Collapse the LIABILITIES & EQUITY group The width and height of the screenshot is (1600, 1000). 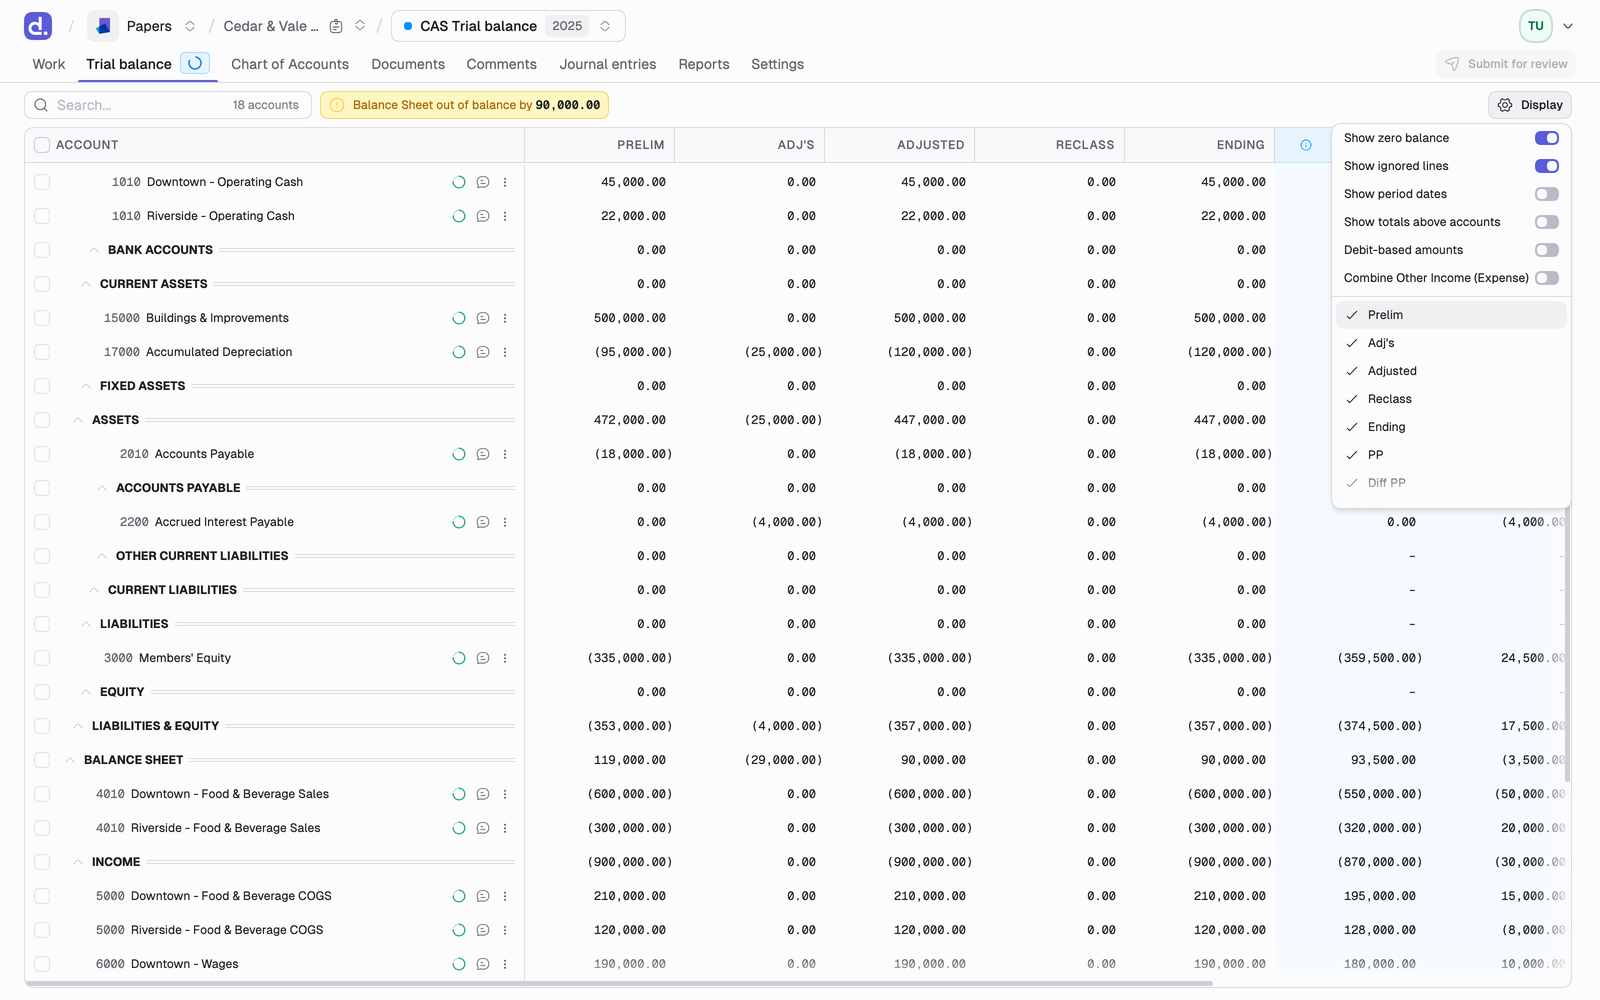(77, 726)
